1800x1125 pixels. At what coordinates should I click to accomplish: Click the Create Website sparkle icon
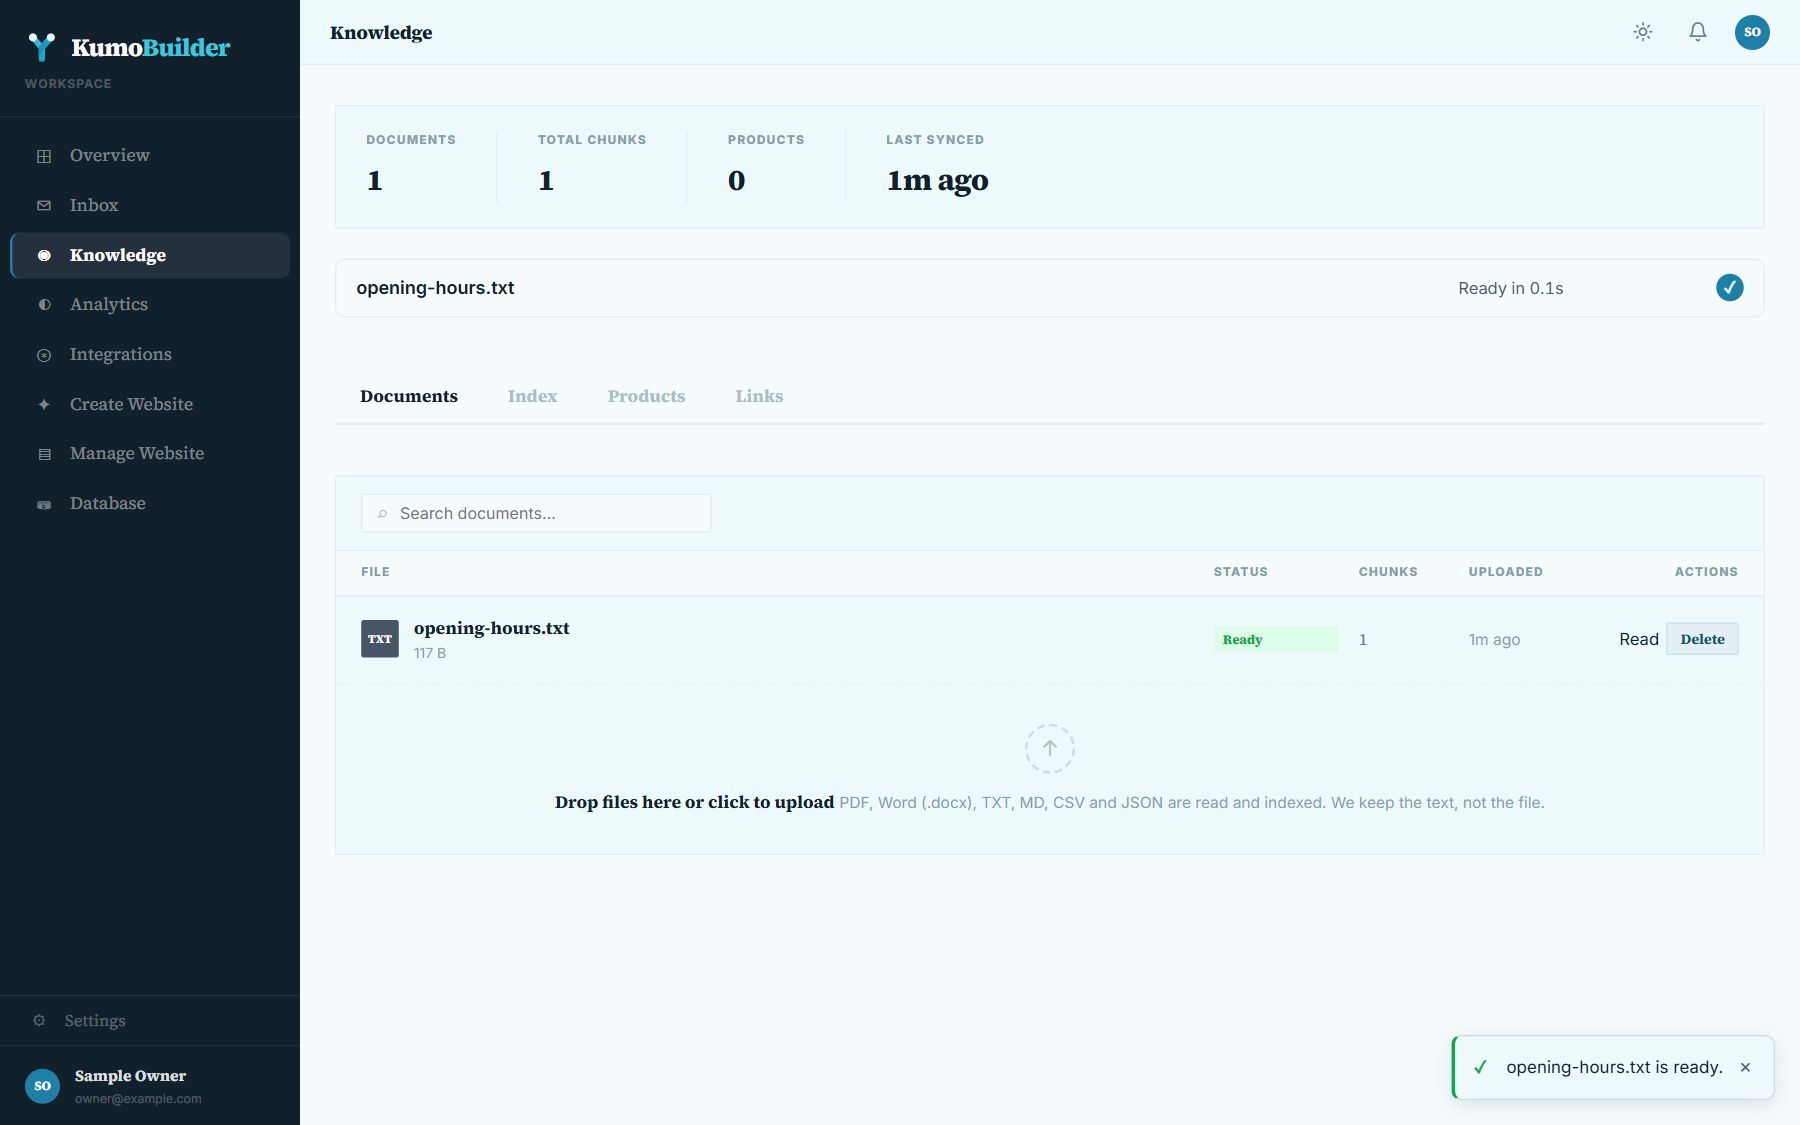click(x=44, y=404)
